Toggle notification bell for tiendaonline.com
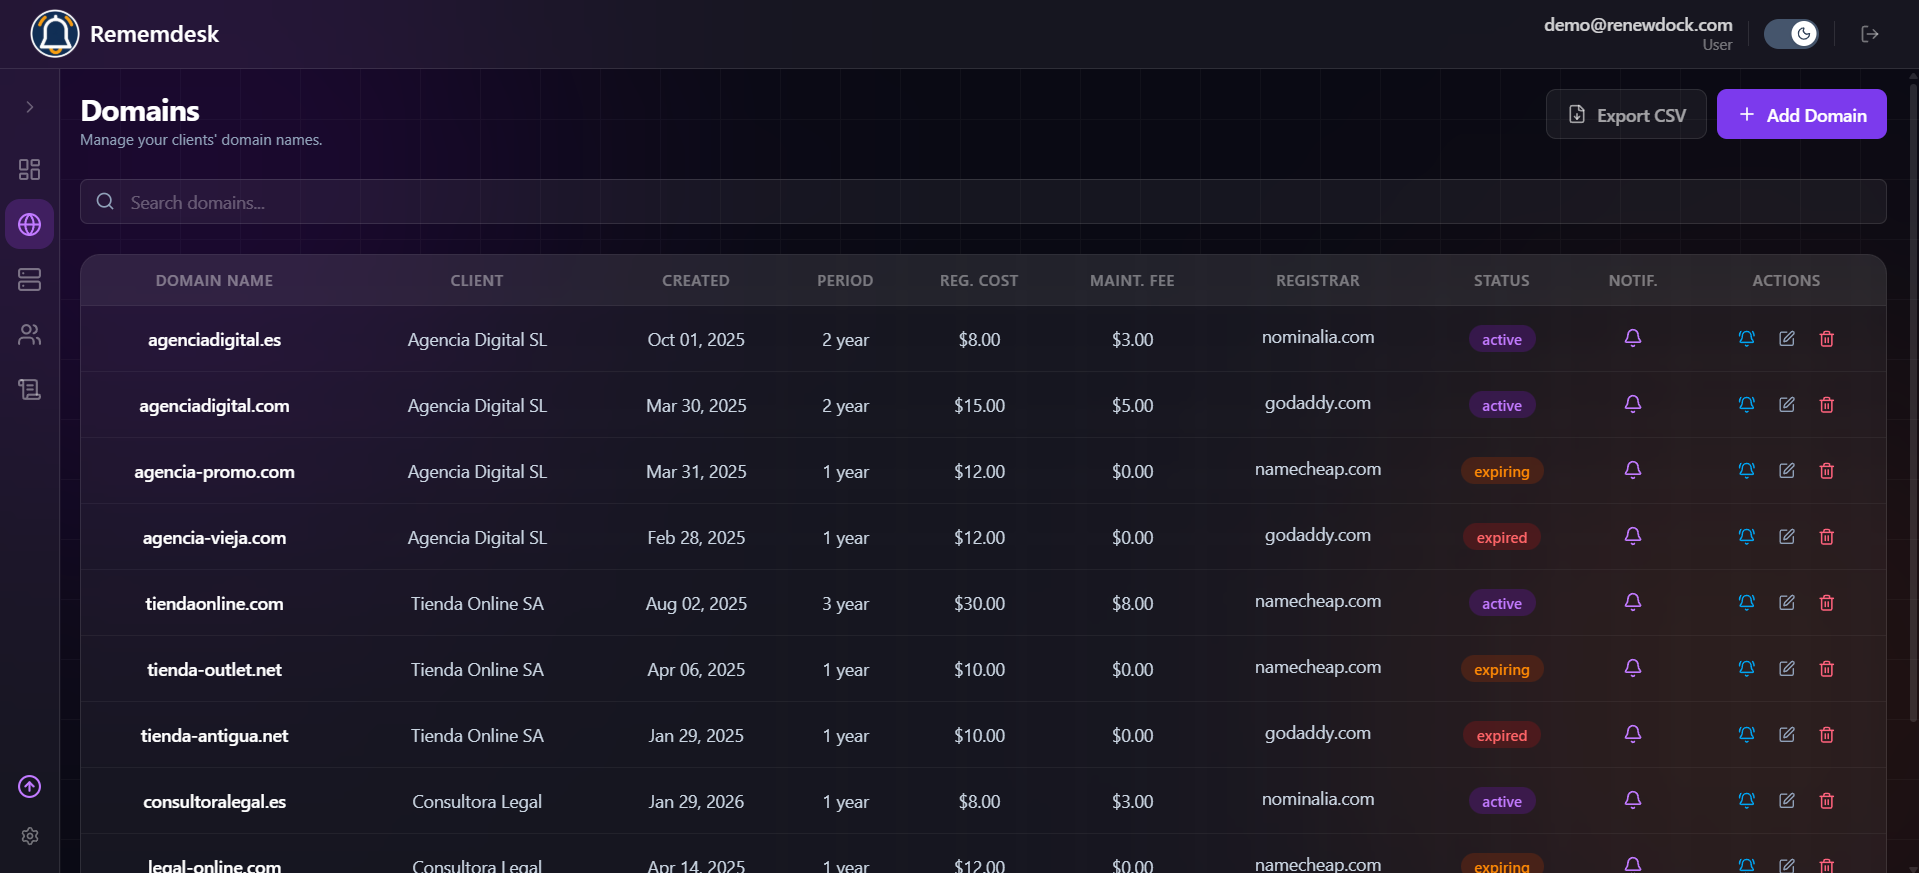This screenshot has width=1919, height=873. (x=1633, y=602)
